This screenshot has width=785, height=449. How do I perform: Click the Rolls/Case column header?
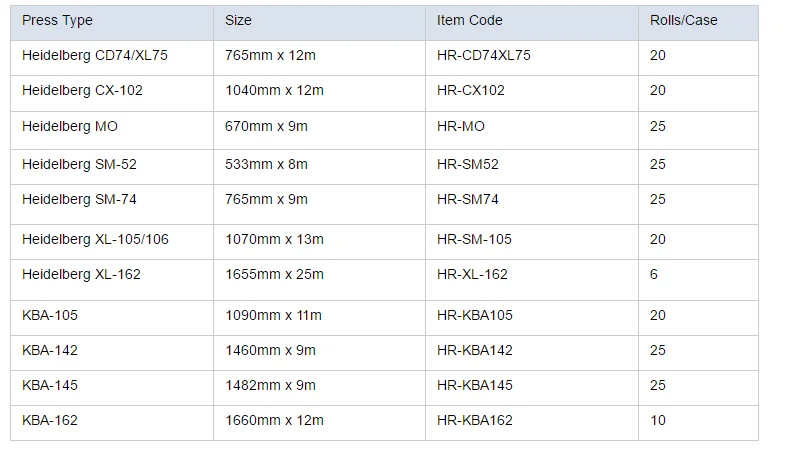pyautogui.click(x=683, y=20)
